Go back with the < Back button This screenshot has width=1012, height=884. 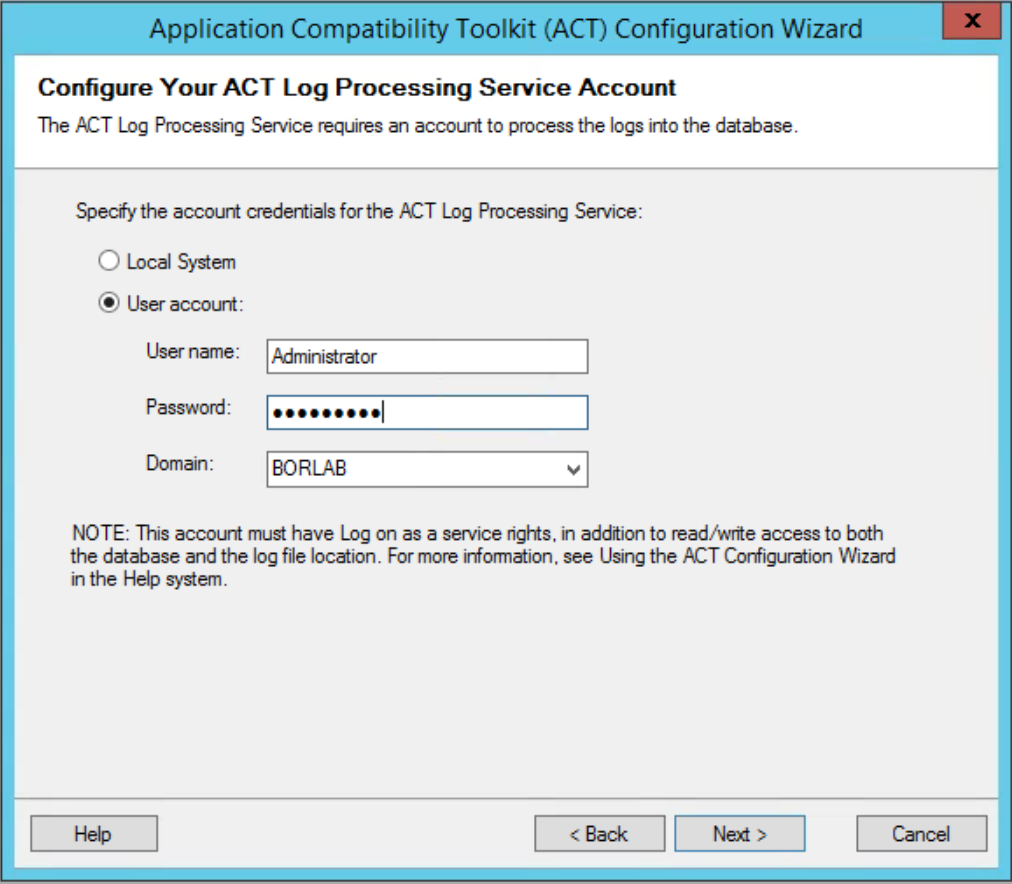[600, 834]
